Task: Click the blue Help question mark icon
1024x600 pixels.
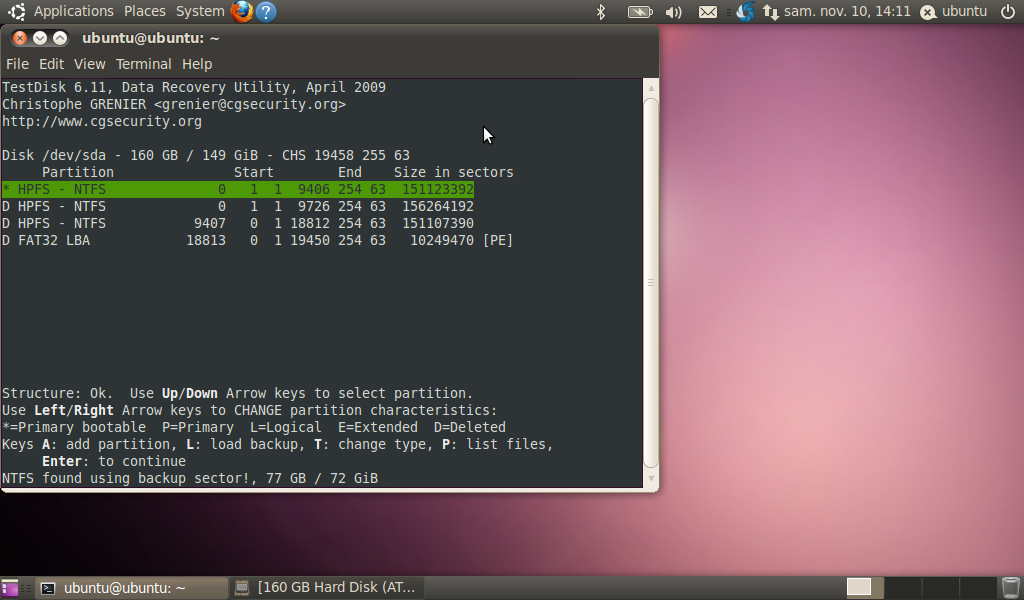Action: pos(266,12)
